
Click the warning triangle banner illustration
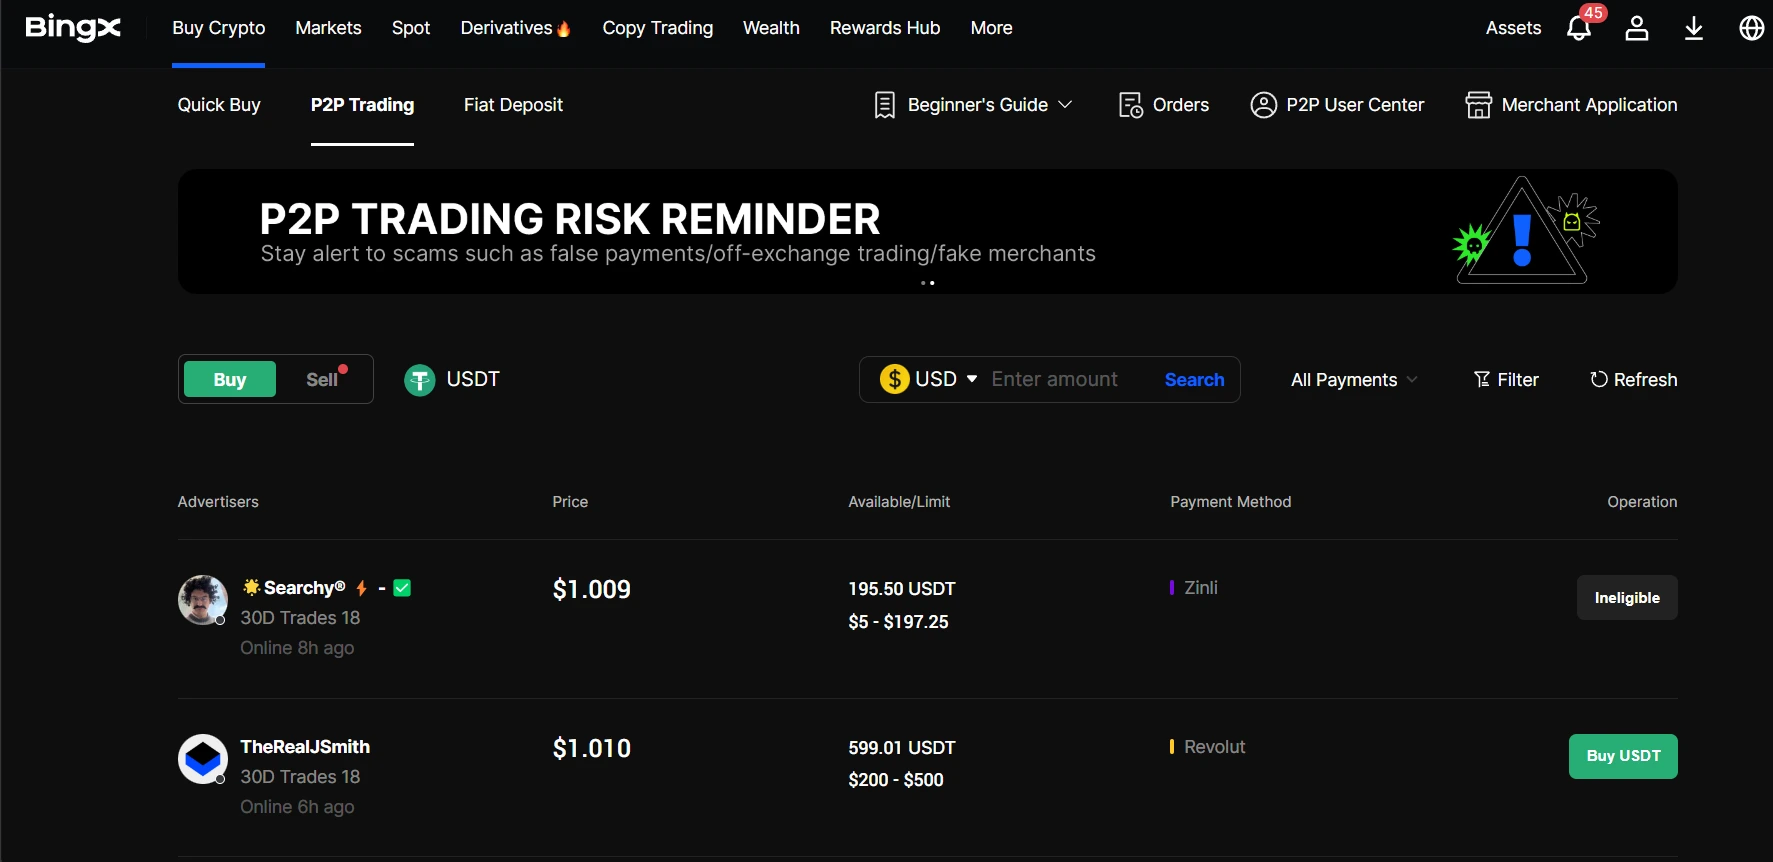point(1524,231)
